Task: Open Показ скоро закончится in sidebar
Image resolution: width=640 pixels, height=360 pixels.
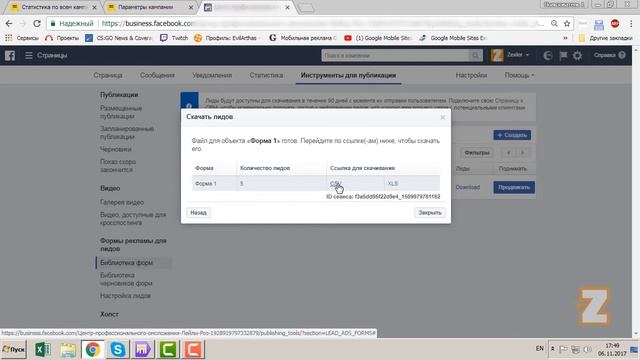Action: (118, 166)
